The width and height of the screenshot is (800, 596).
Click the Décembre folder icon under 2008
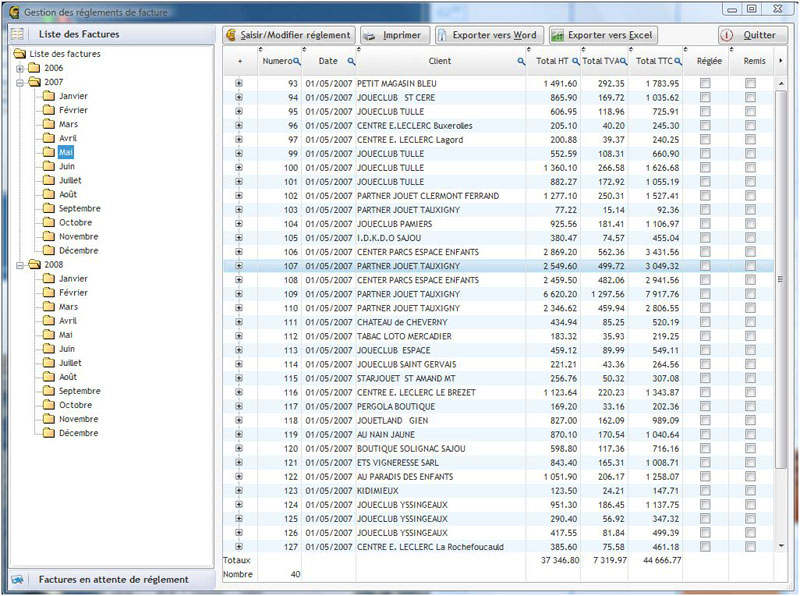point(49,433)
